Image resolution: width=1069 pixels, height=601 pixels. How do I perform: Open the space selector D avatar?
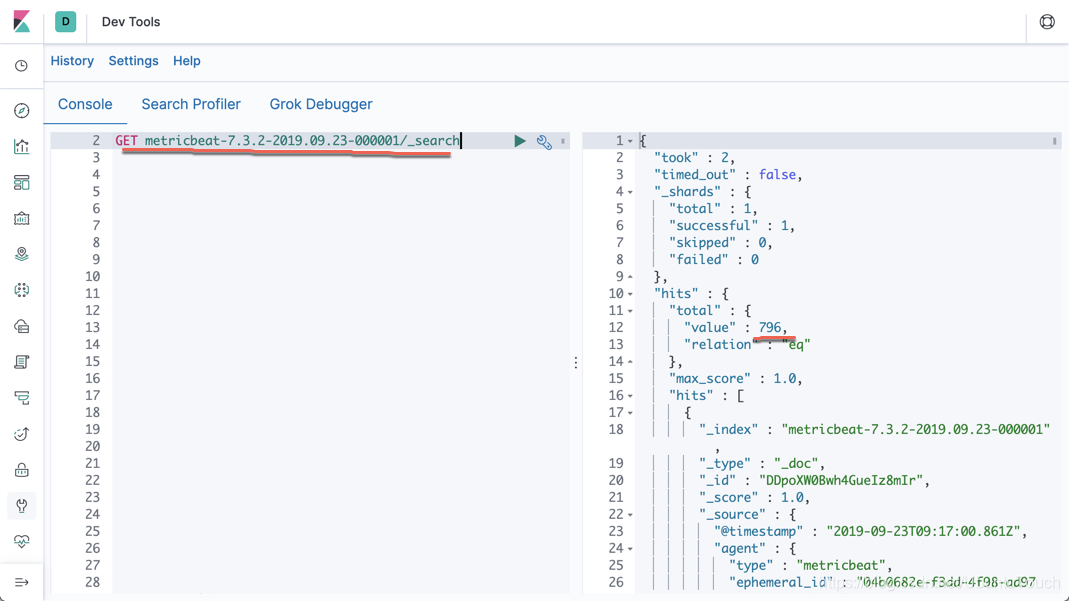tap(65, 22)
